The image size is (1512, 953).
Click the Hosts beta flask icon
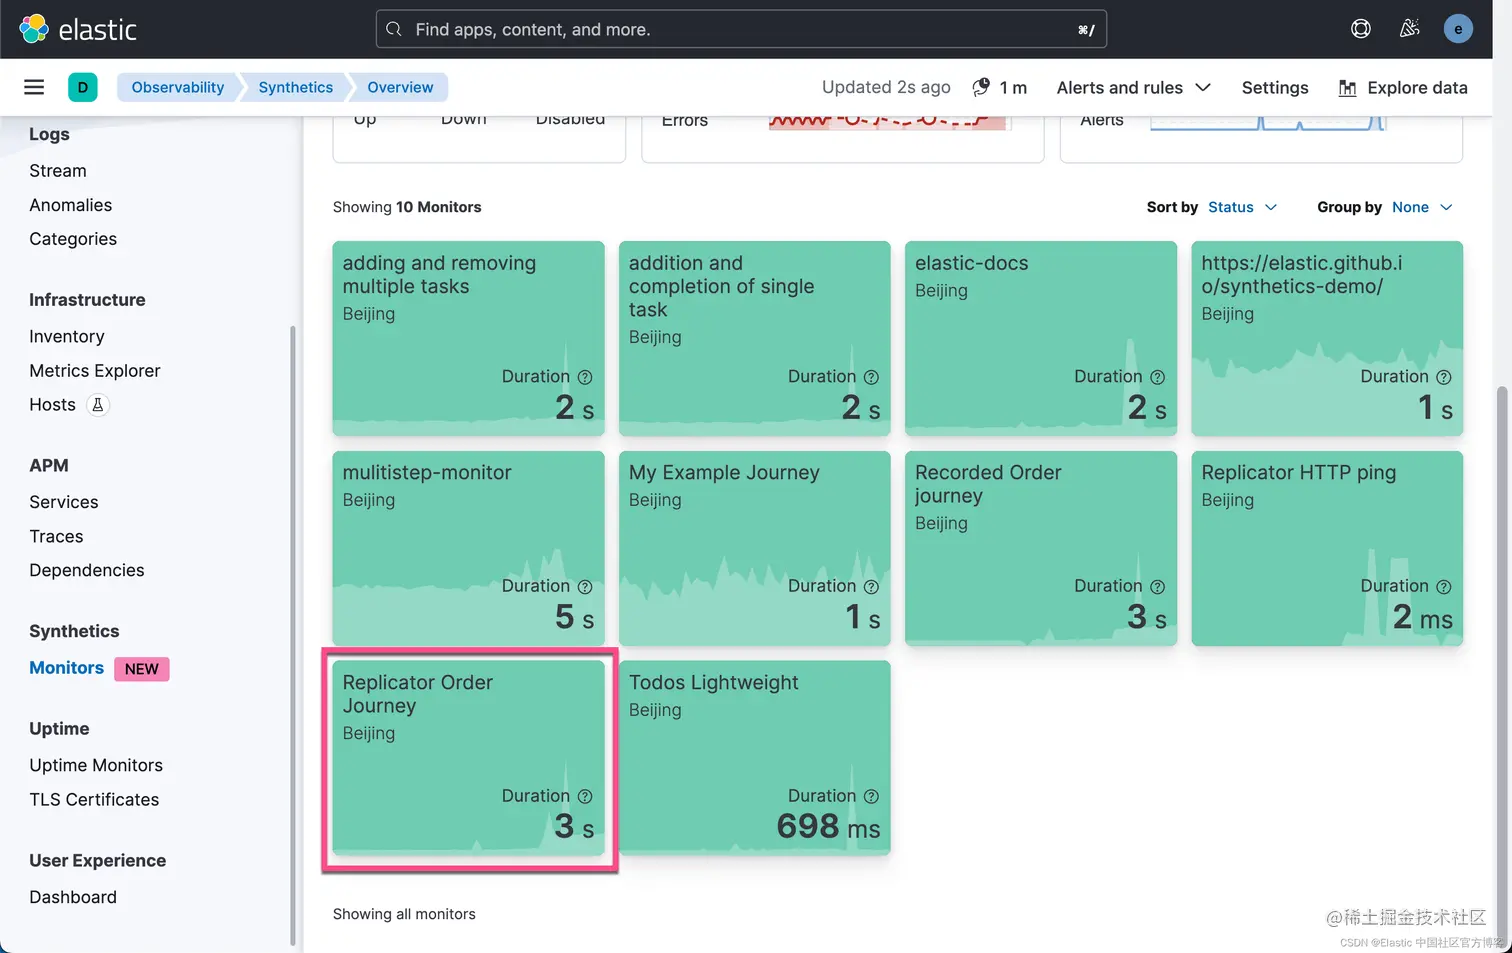click(97, 405)
